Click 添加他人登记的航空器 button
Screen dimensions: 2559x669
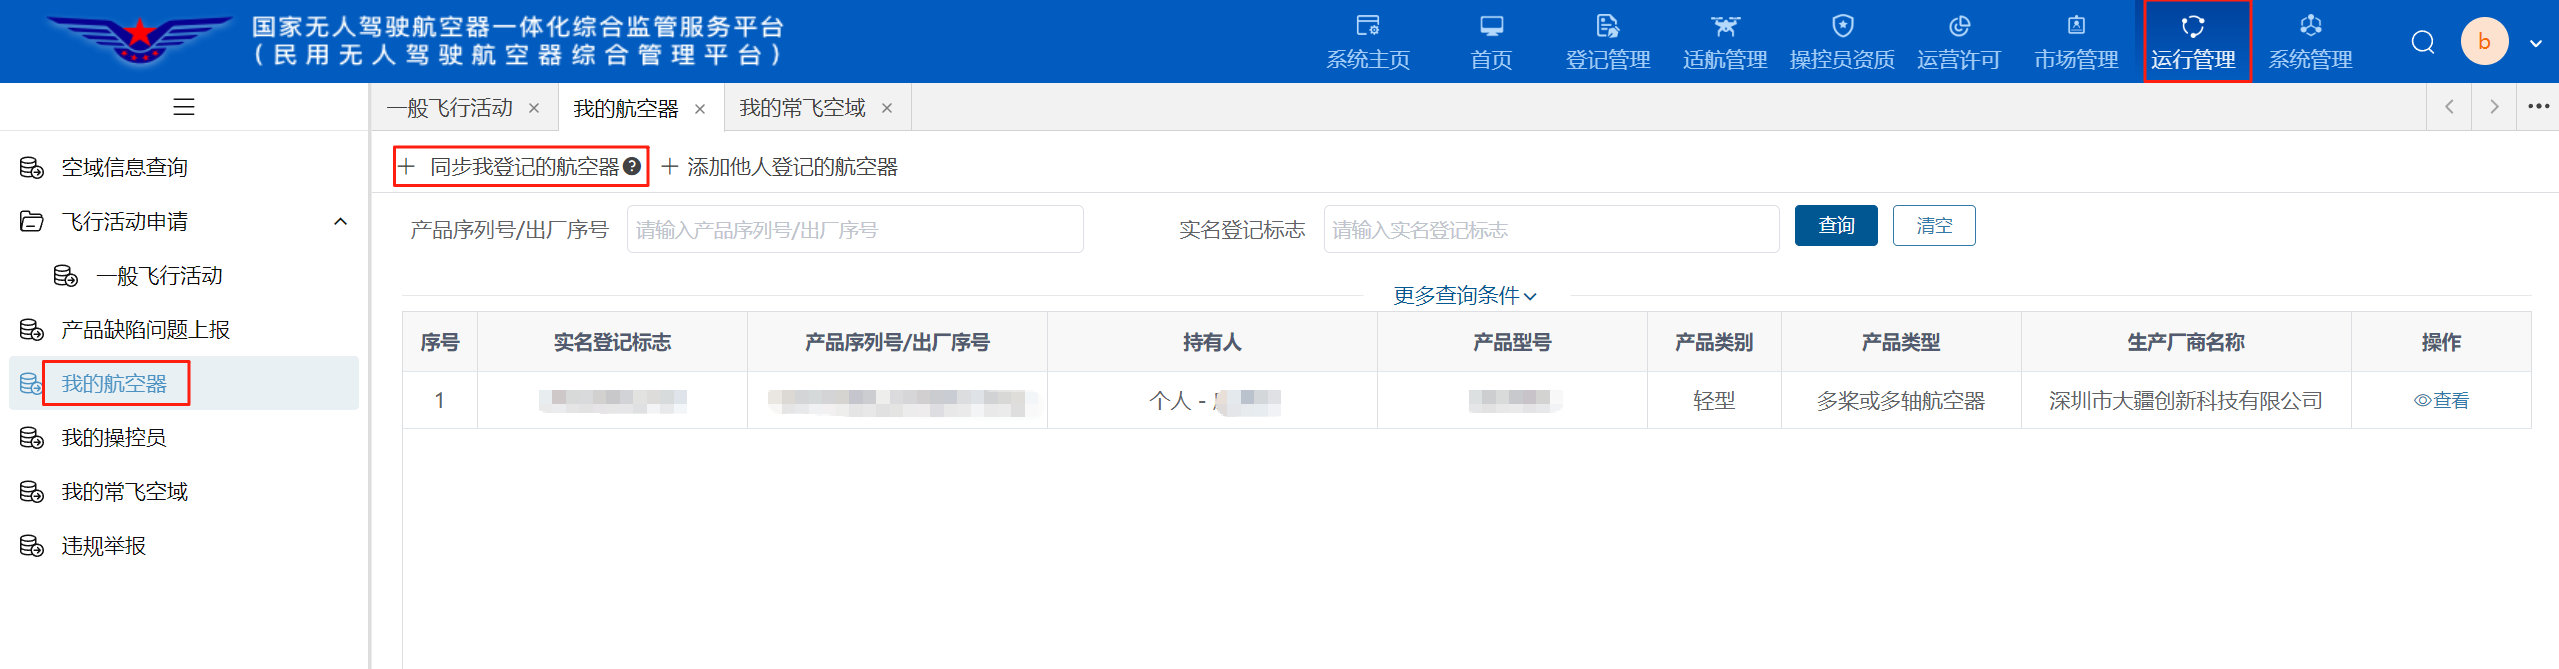[780, 167]
